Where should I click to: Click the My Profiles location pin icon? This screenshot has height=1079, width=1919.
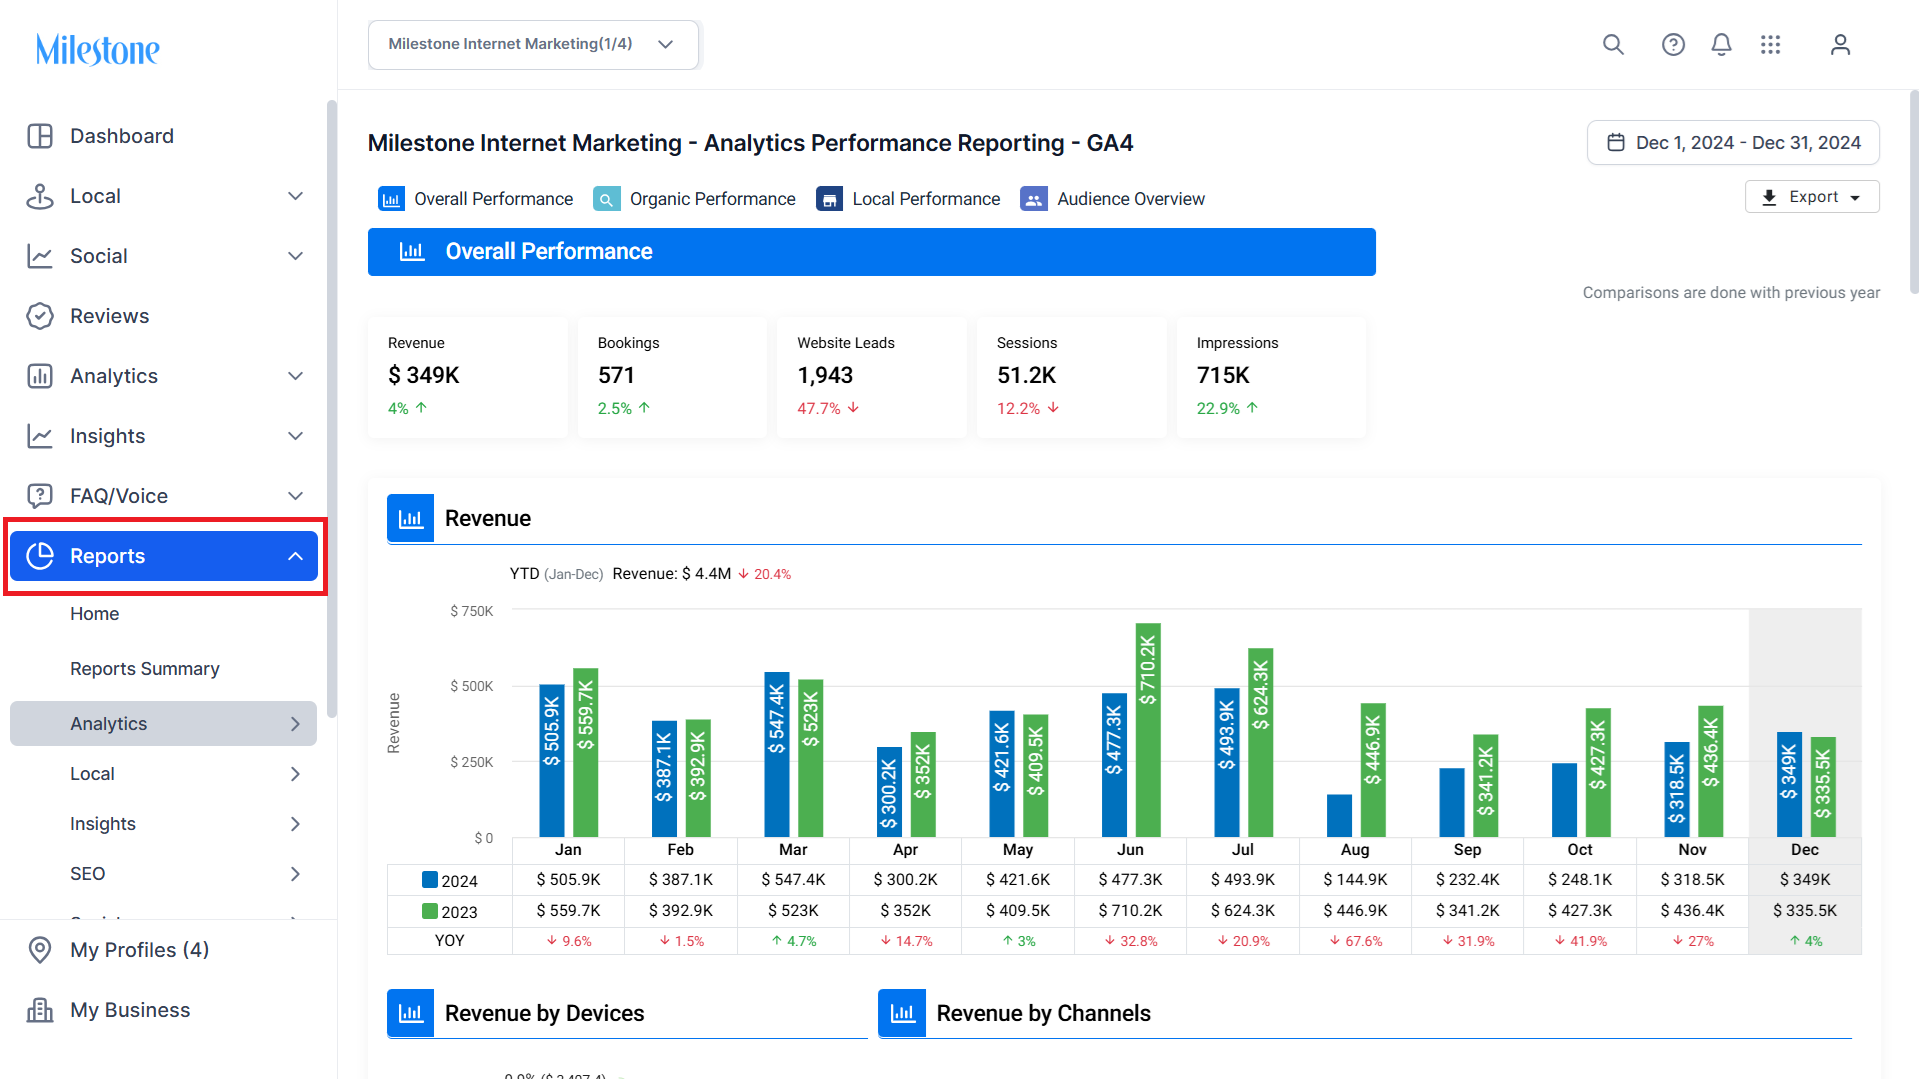(40, 950)
